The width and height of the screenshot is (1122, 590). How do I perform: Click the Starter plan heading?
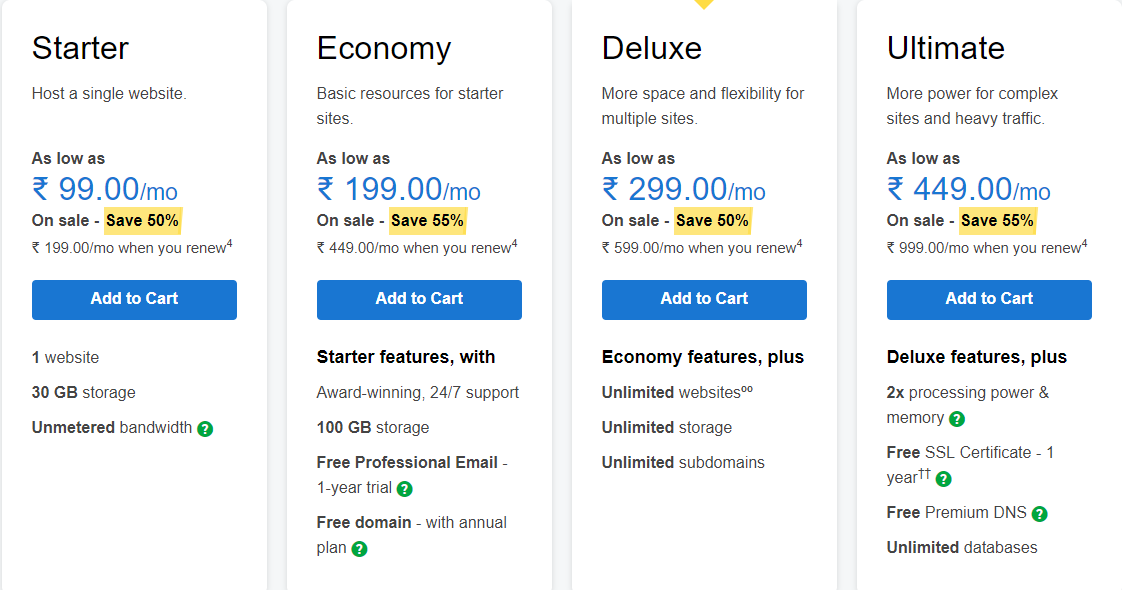pyautogui.click(x=80, y=48)
